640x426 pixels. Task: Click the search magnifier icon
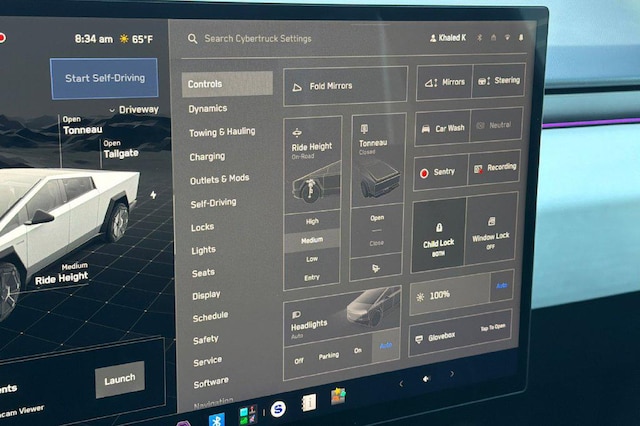point(192,39)
